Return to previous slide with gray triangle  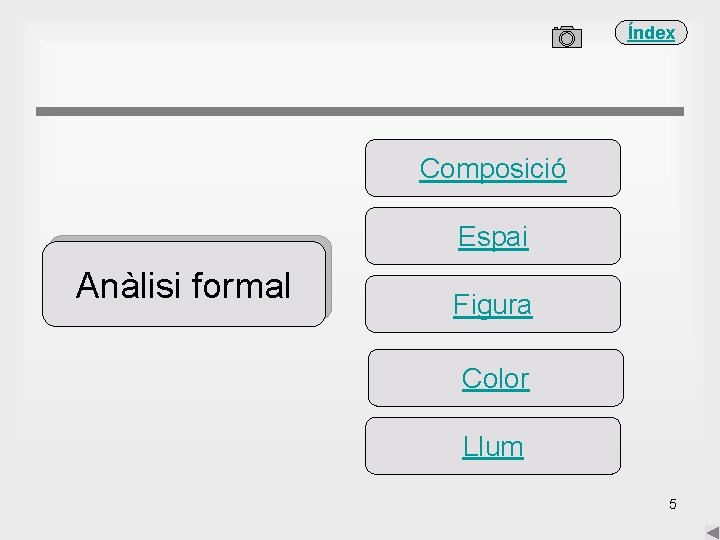point(712,531)
